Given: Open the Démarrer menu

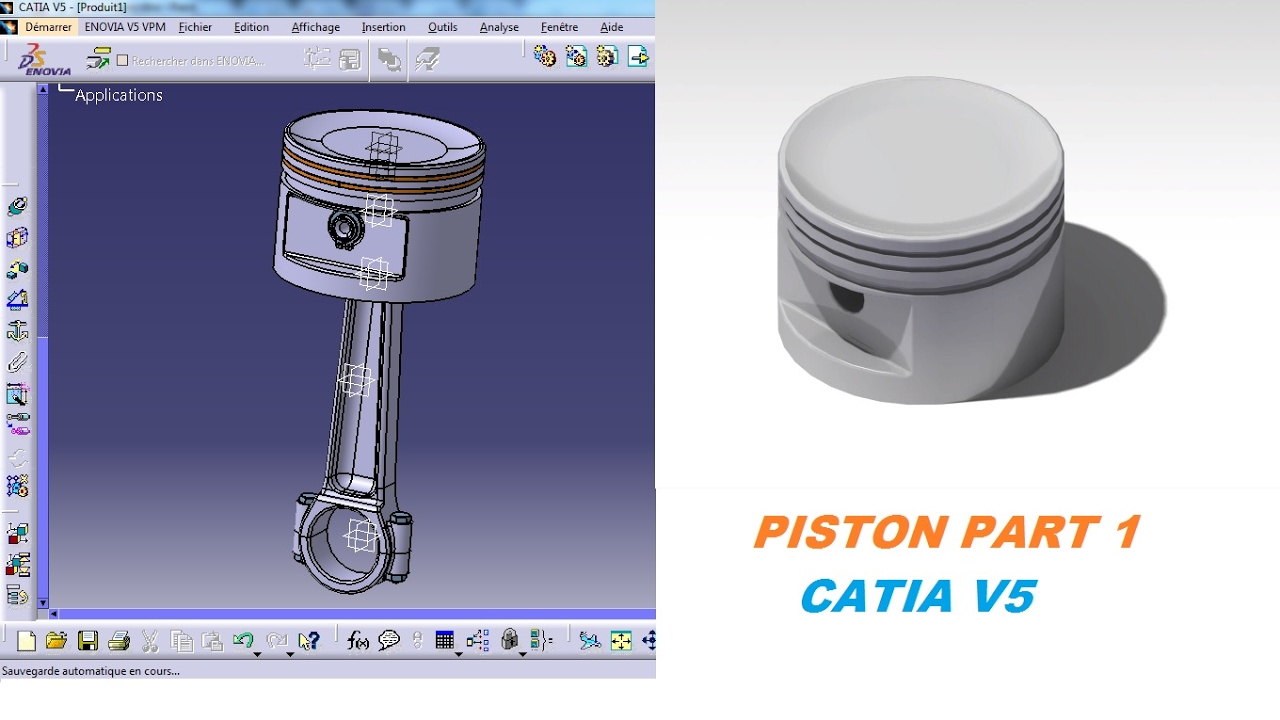Looking at the screenshot, I should 48,27.
